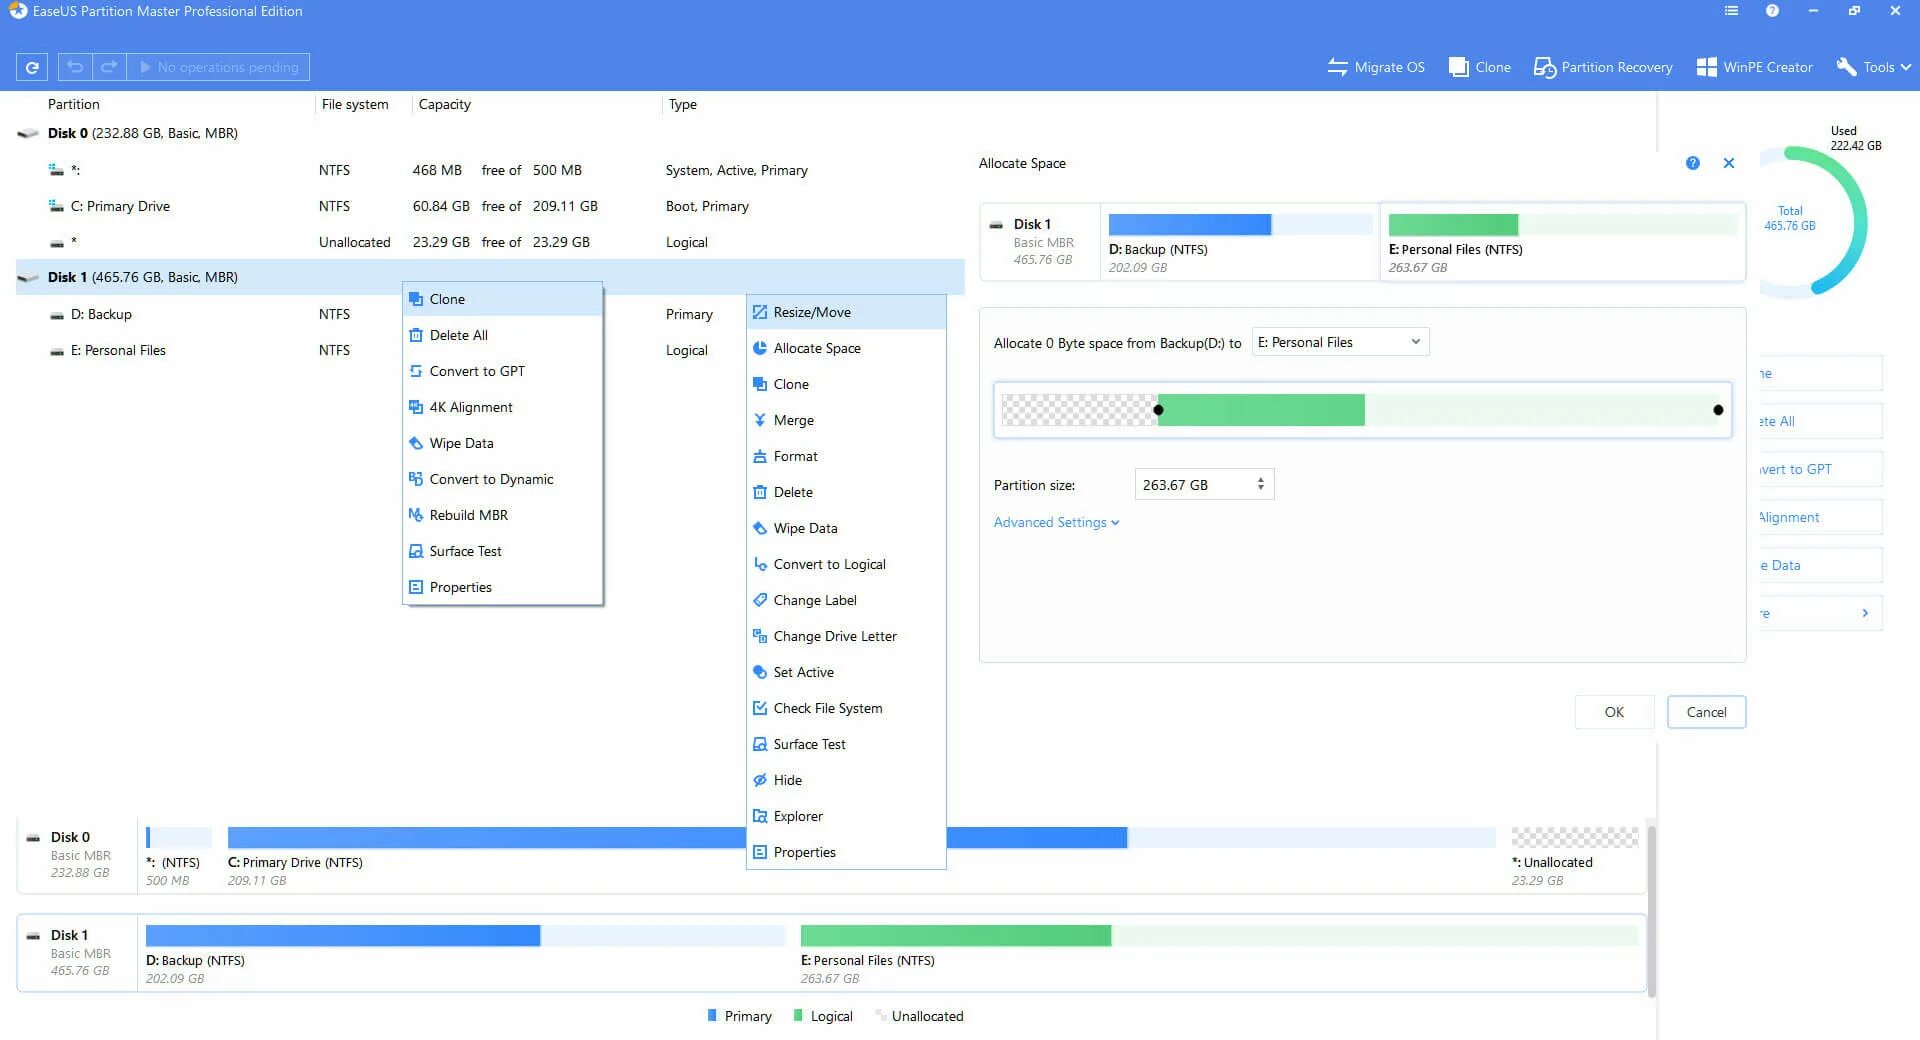Open the target partition dropdown E: Personal Files
The image size is (1920, 1040).
coord(1340,342)
